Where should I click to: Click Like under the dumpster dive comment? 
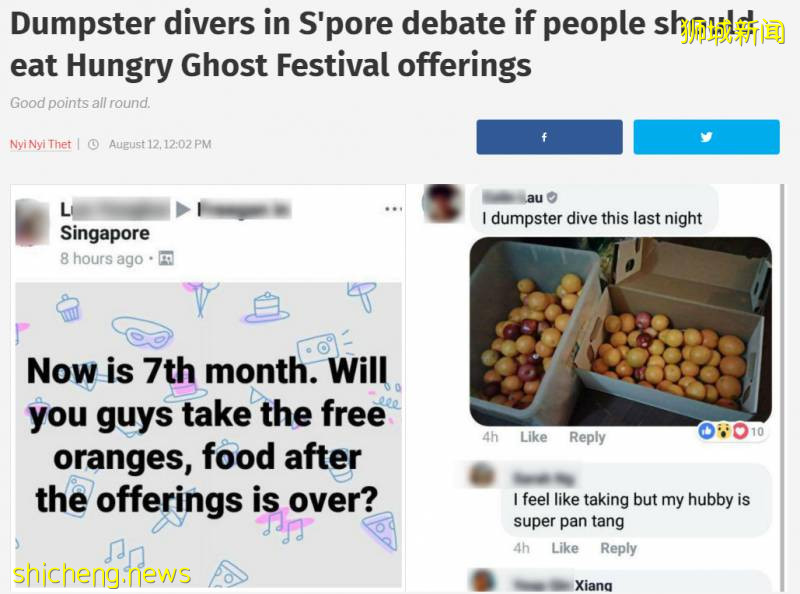(533, 437)
